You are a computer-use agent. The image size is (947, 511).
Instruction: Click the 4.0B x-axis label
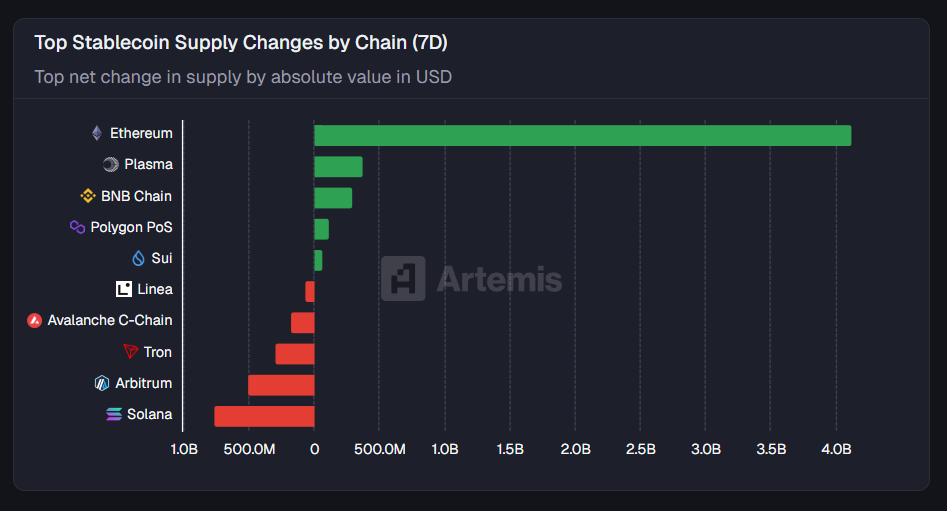836,449
